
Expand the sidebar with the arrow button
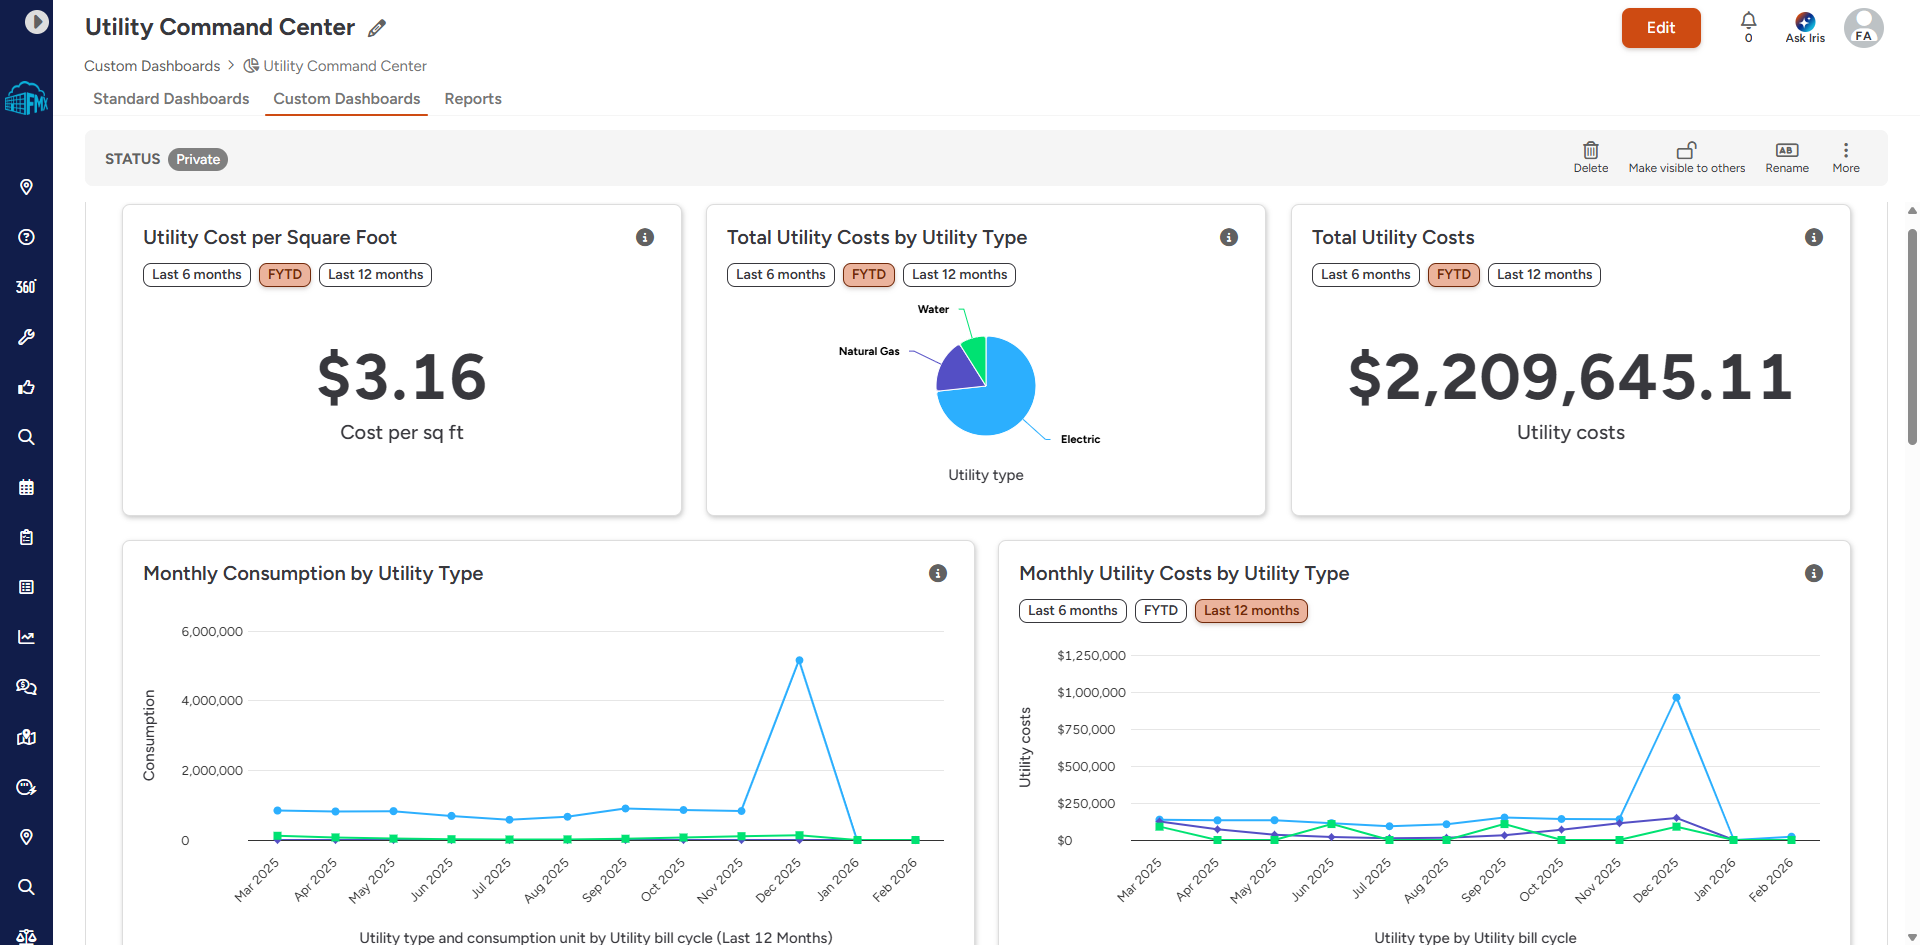click(37, 21)
